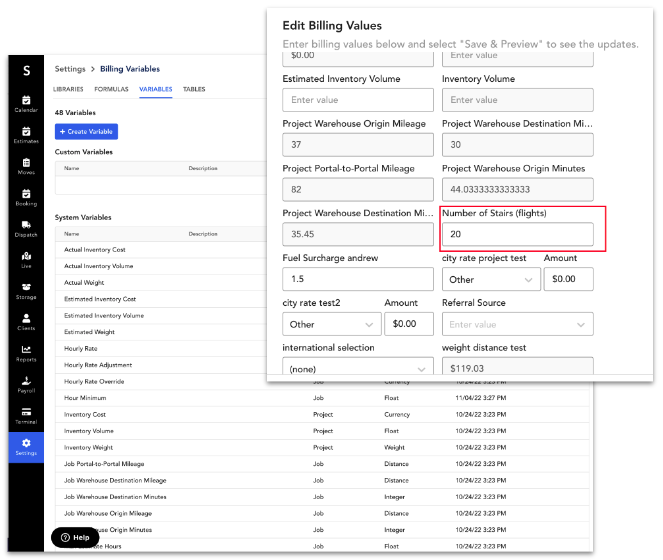The height and width of the screenshot is (560, 663).
Task: Go to Estimates in the sidebar
Action: [26, 134]
